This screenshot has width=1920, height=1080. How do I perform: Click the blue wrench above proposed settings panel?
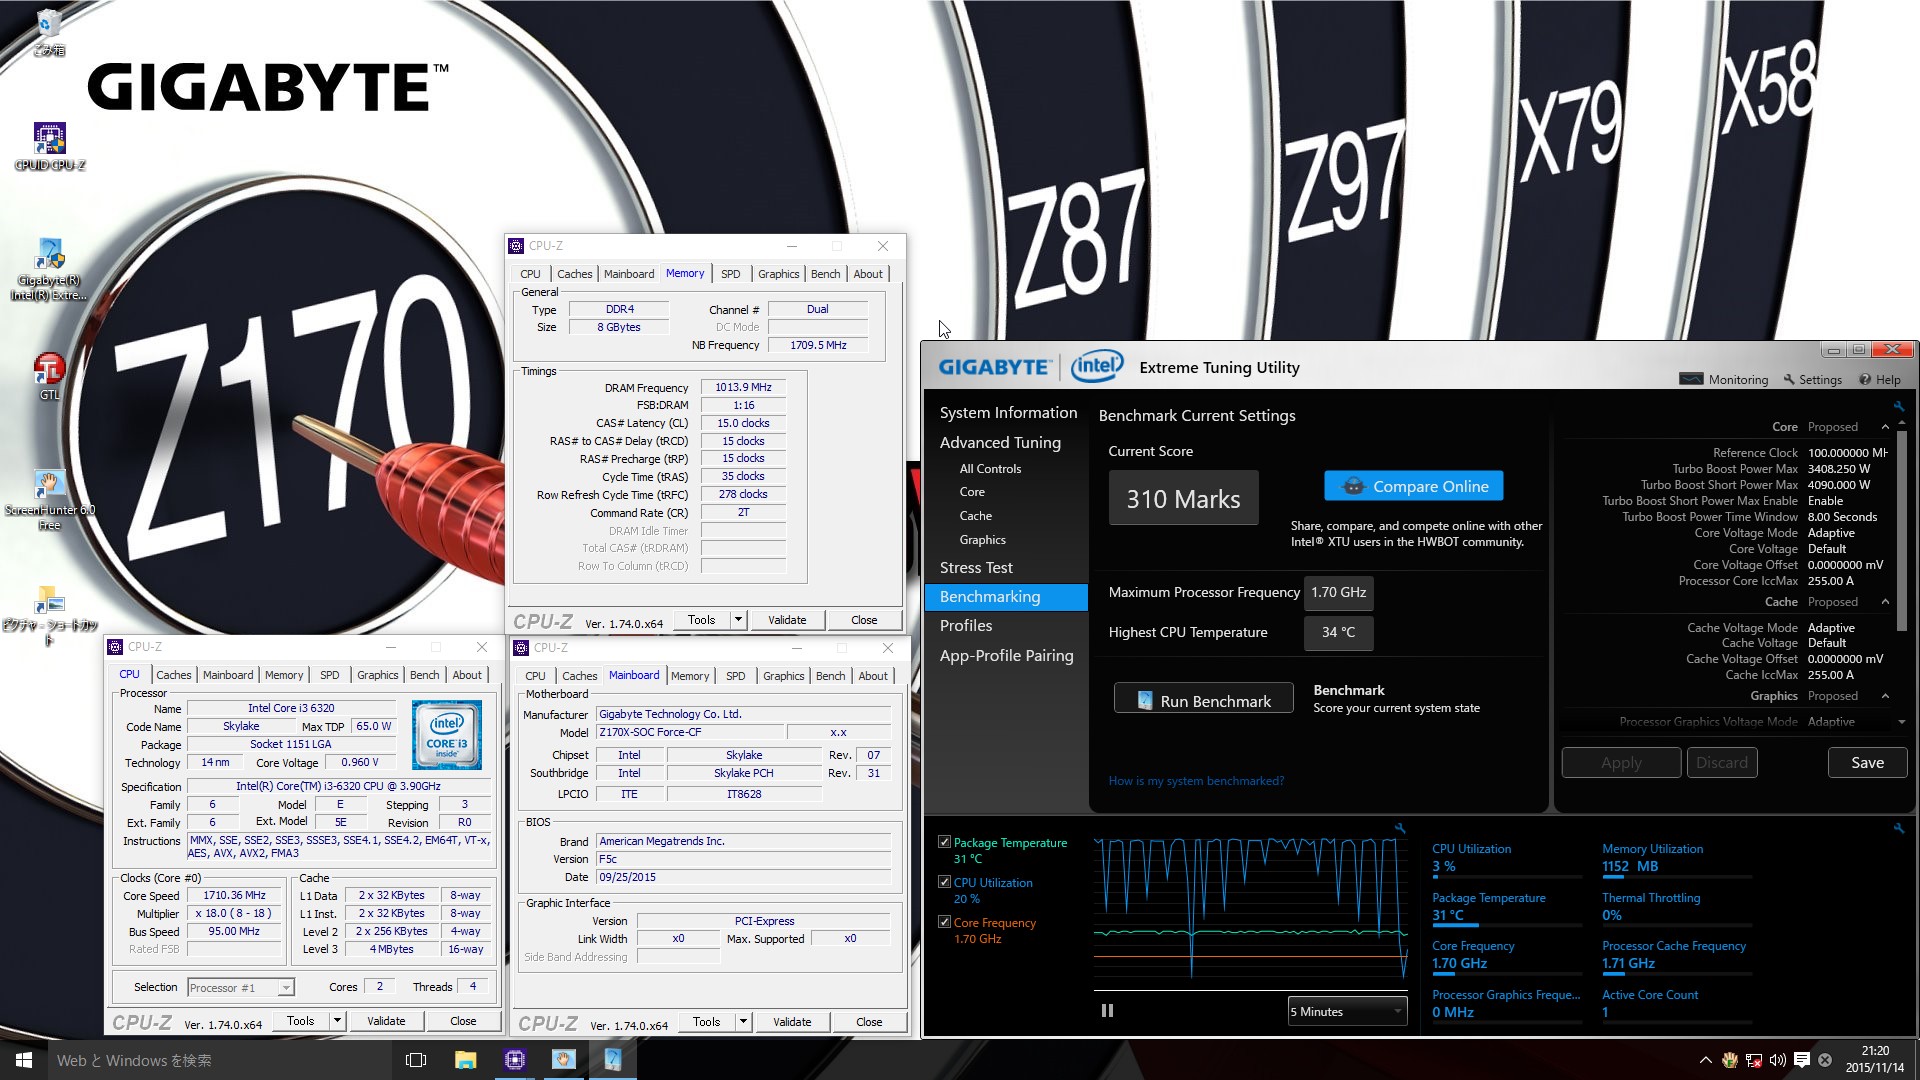1898,406
